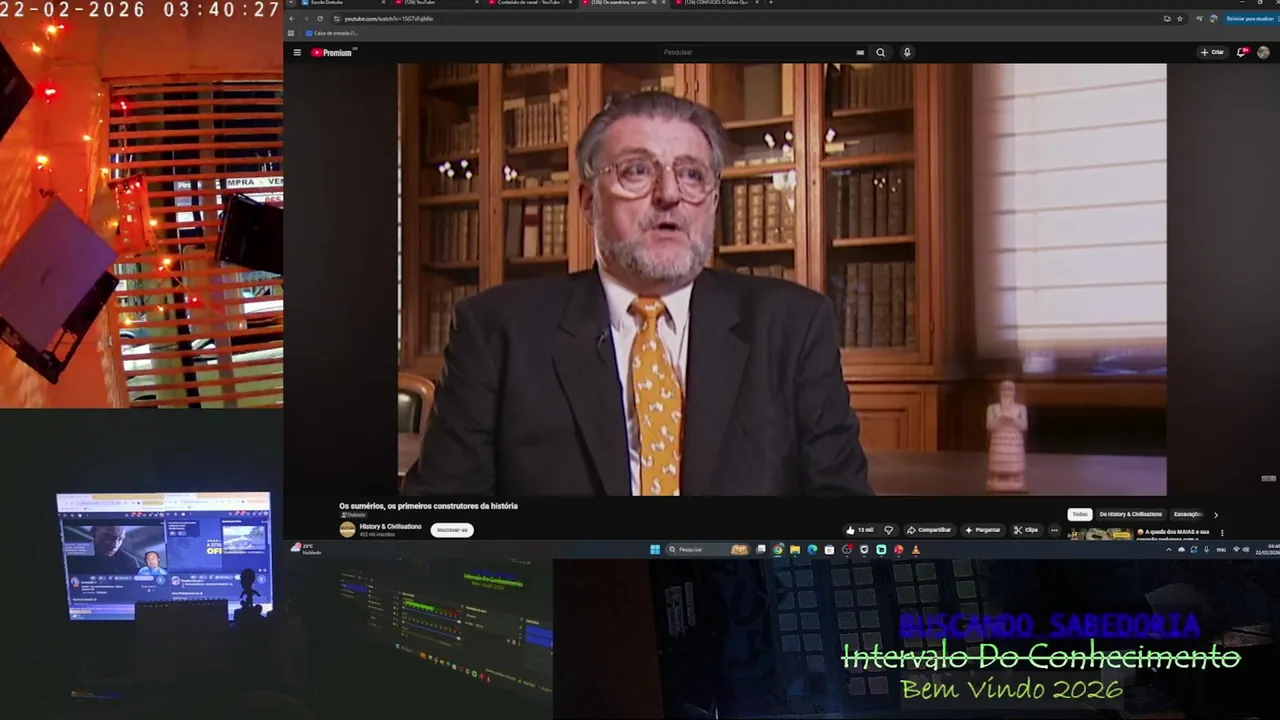
Task: Open options menu for MAIAS recommended video
Action: 1222,532
